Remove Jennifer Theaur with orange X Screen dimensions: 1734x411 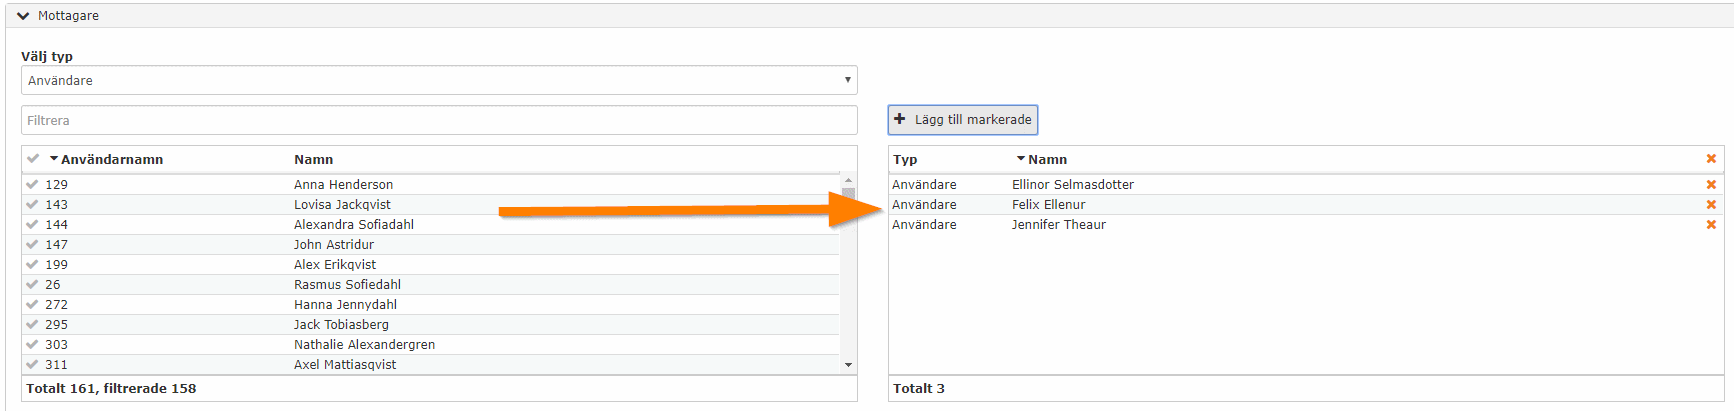click(x=1711, y=225)
